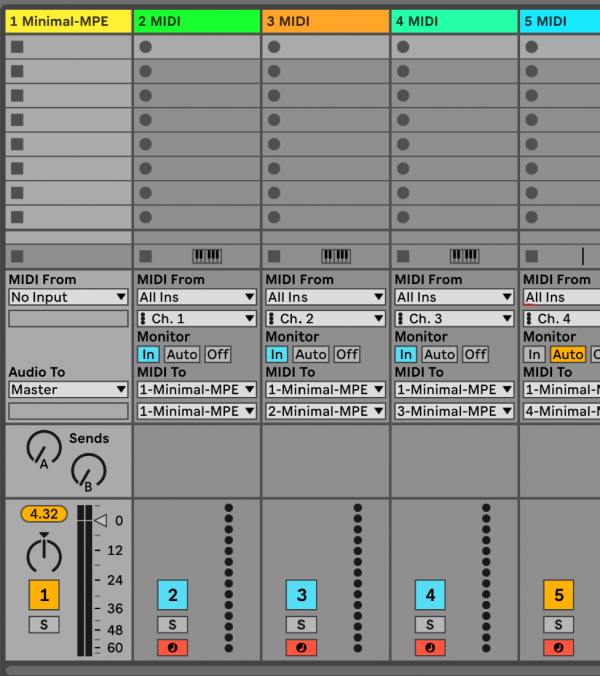This screenshot has height=676, width=600.
Task: Set track 2 monitor to Auto
Action: (x=182, y=354)
